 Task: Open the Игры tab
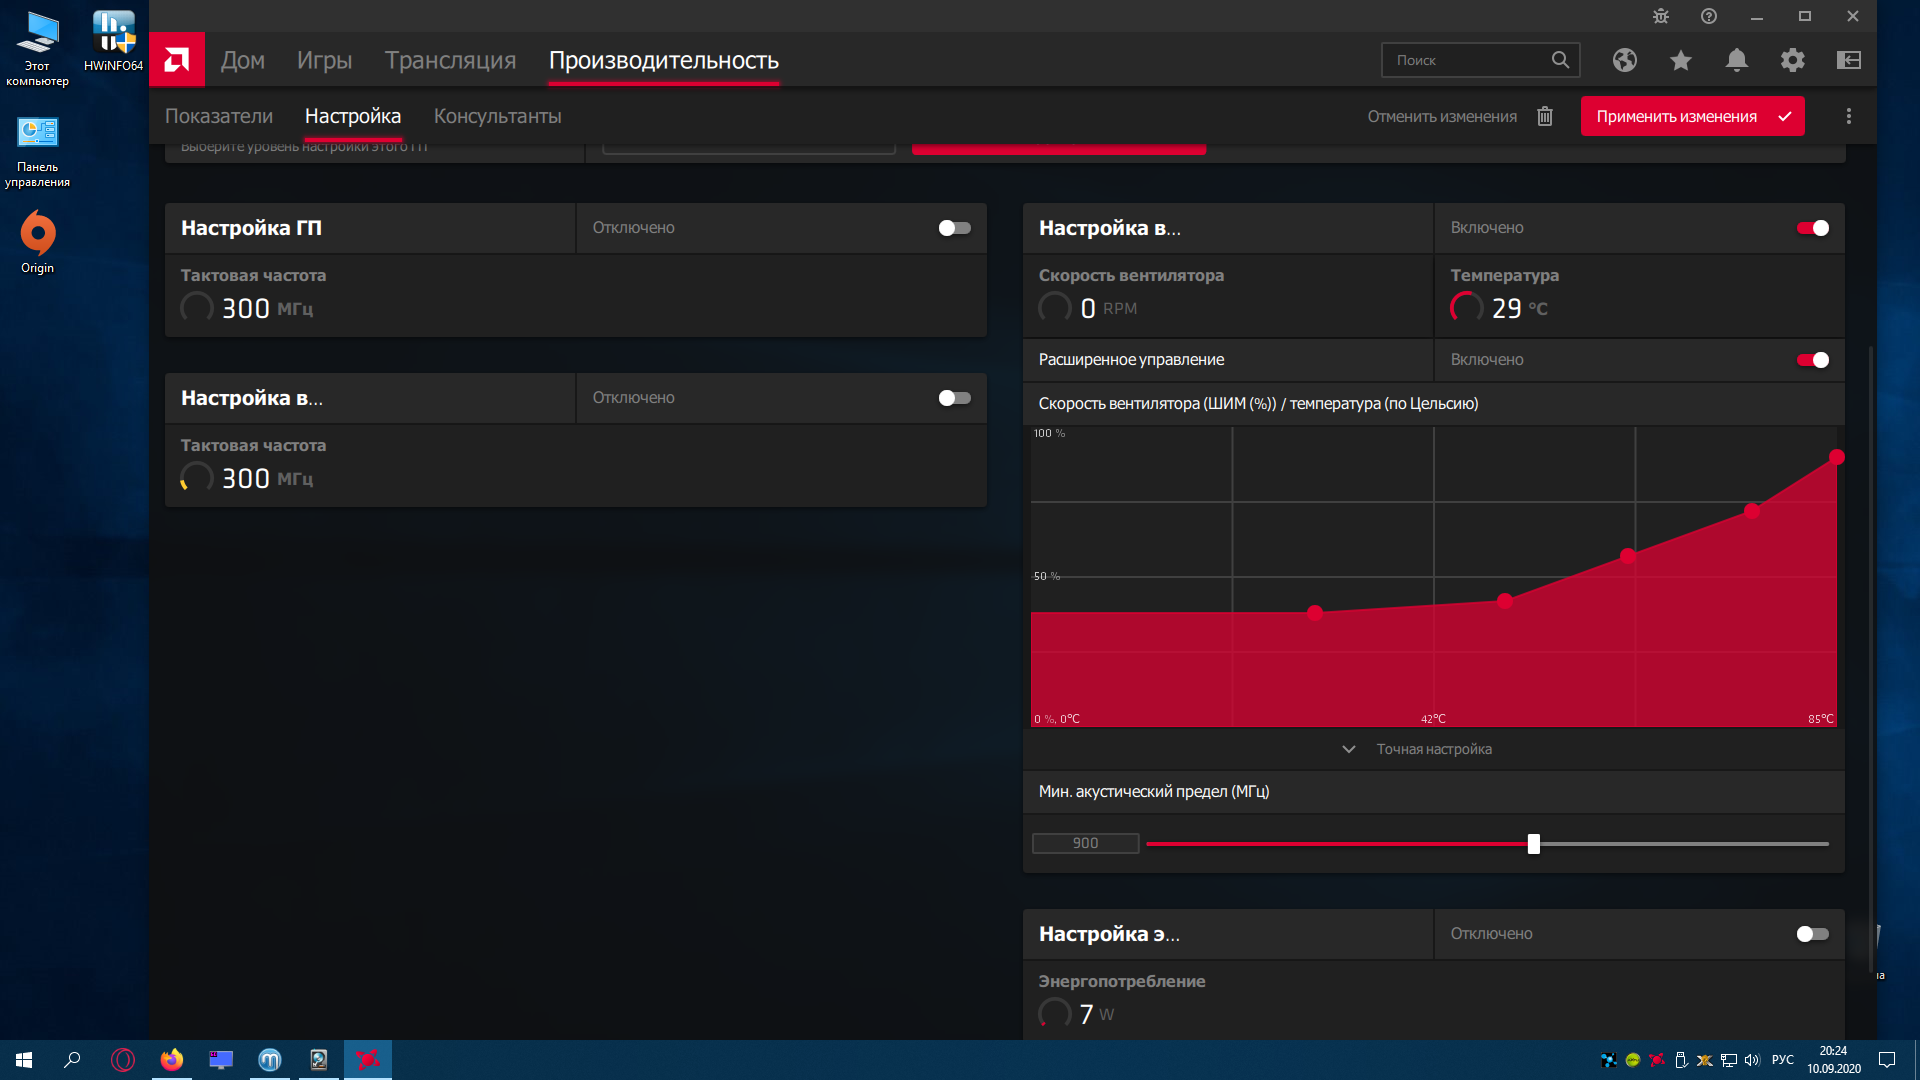click(x=324, y=60)
